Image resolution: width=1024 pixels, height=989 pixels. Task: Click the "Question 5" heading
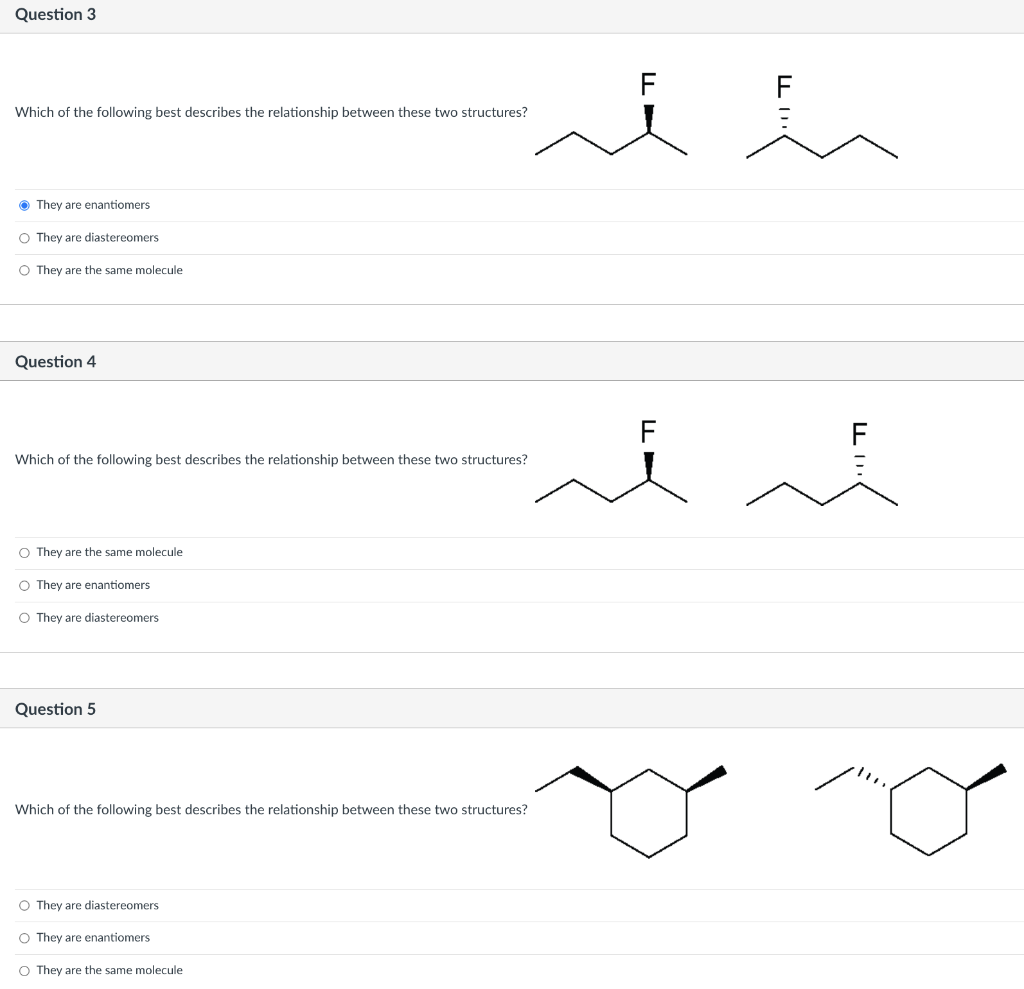56,709
